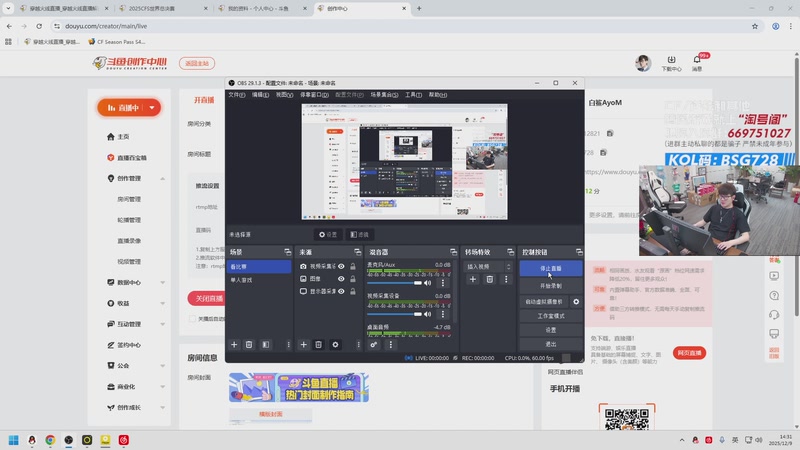Add a new source in OBS sources panel
800x450 pixels.
point(304,345)
